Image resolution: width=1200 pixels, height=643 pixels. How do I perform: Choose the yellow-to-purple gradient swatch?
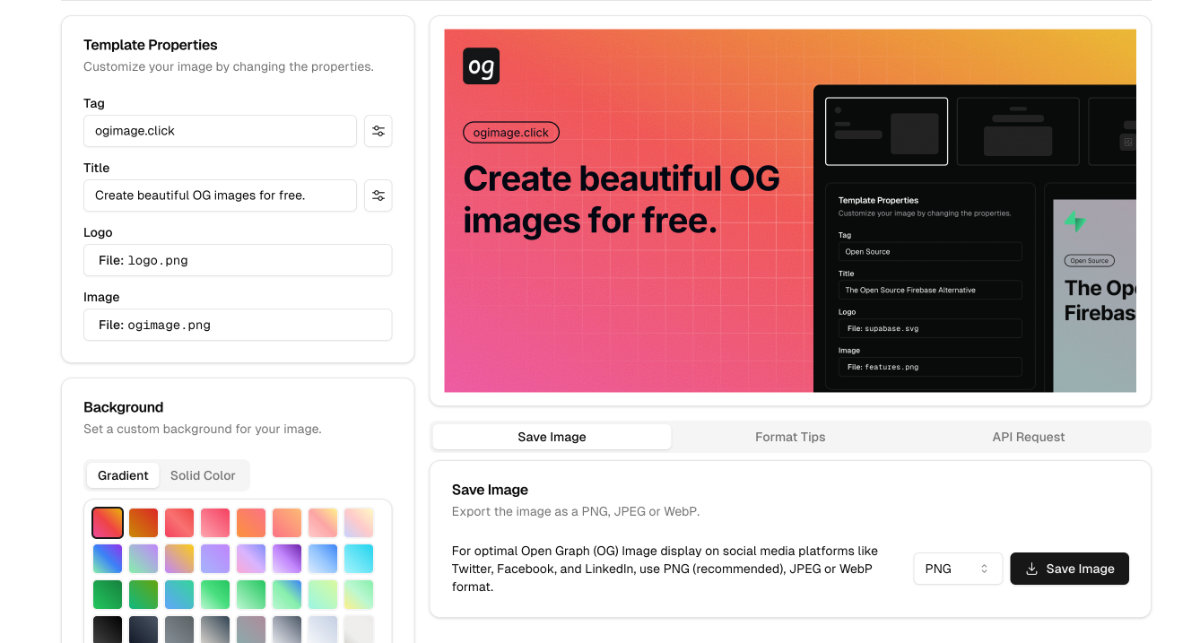179,558
